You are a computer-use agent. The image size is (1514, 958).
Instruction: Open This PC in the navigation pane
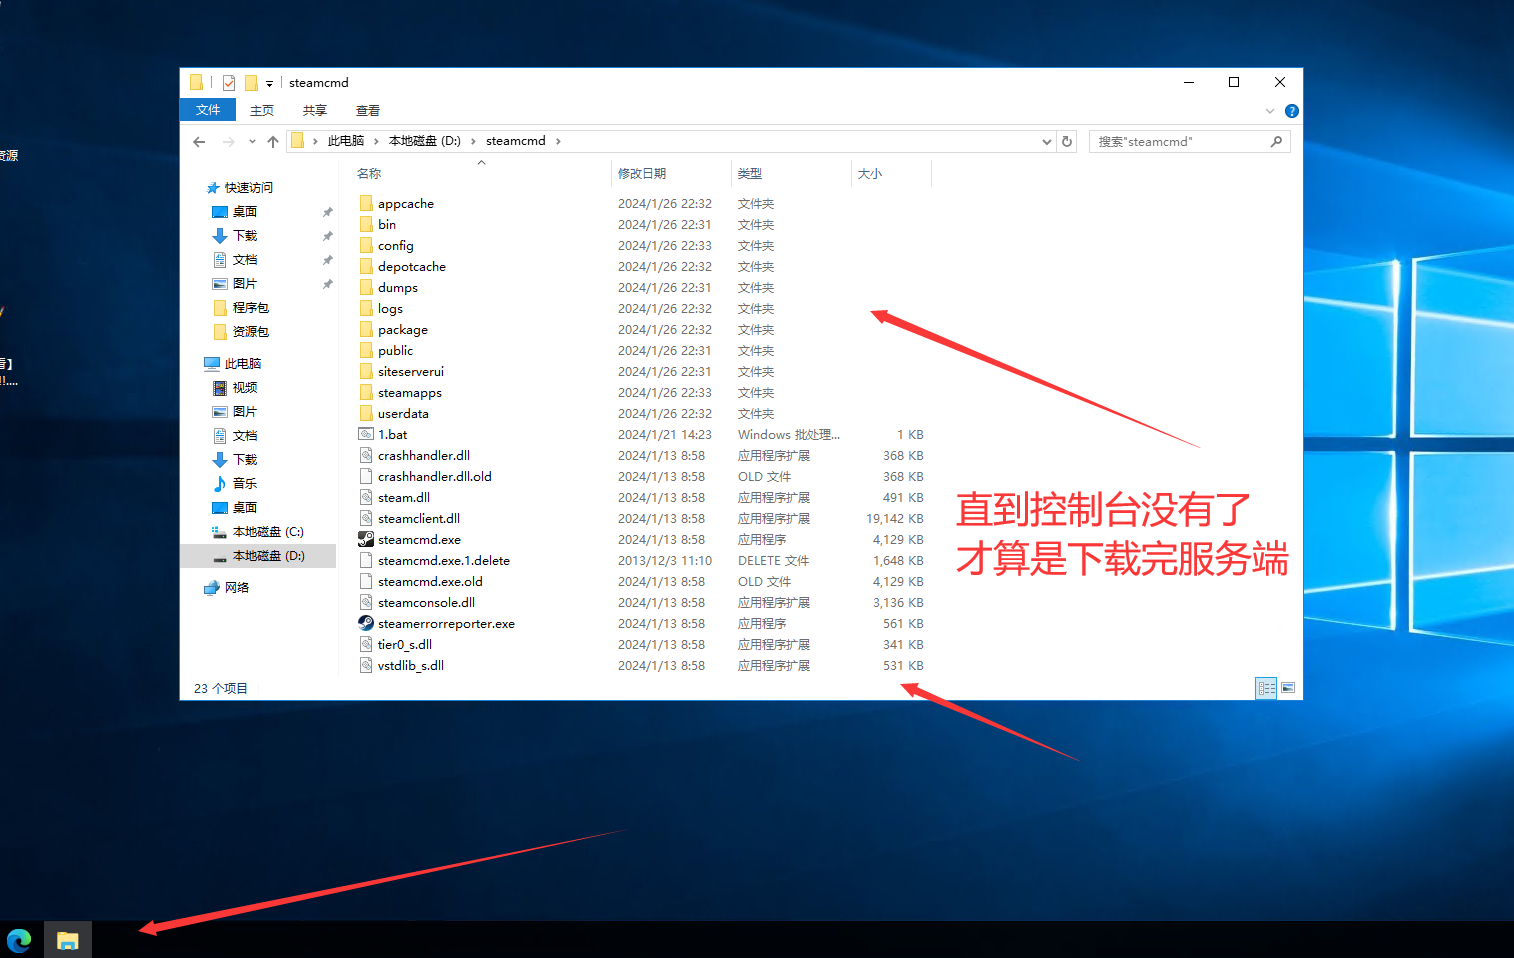coord(233,363)
